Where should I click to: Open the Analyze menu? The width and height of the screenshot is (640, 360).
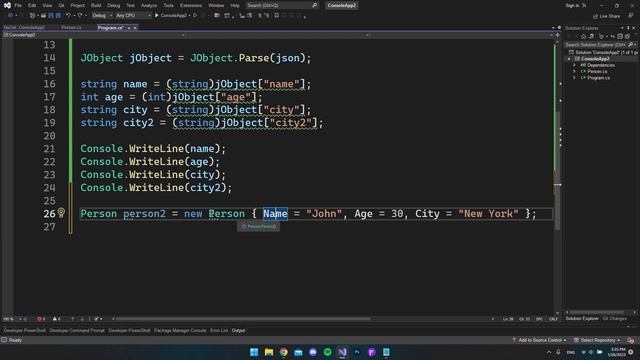point(149,6)
